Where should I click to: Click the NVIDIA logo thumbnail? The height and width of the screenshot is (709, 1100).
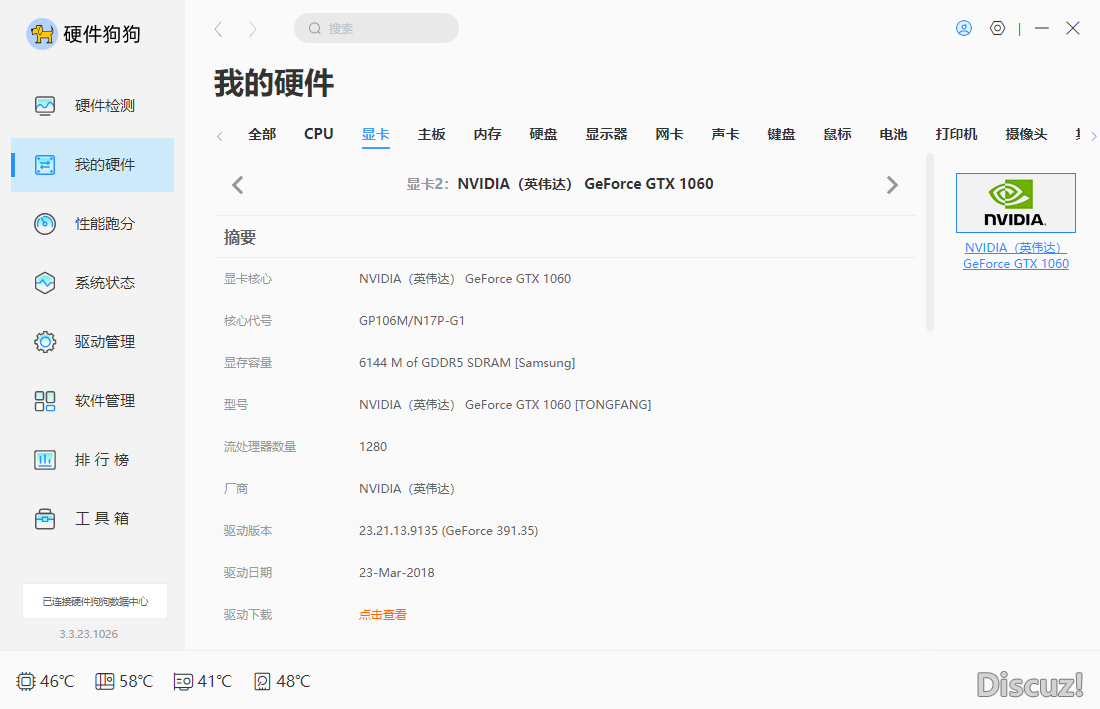pos(1016,203)
